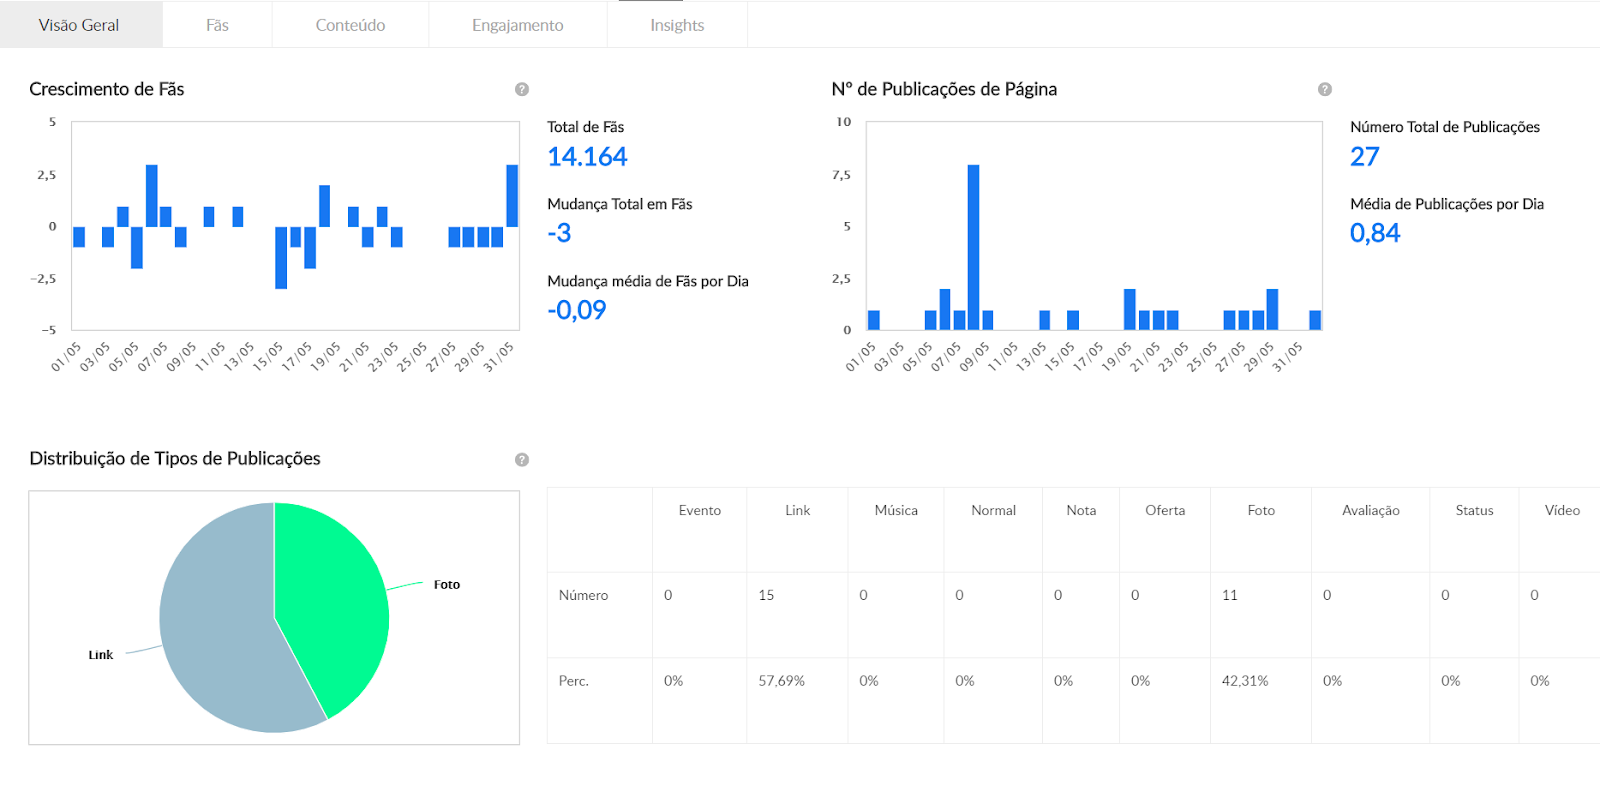This screenshot has height=786, width=1600.
Task: Click help icon beside Nº de Publicações de Página
Action: [x=1325, y=89]
